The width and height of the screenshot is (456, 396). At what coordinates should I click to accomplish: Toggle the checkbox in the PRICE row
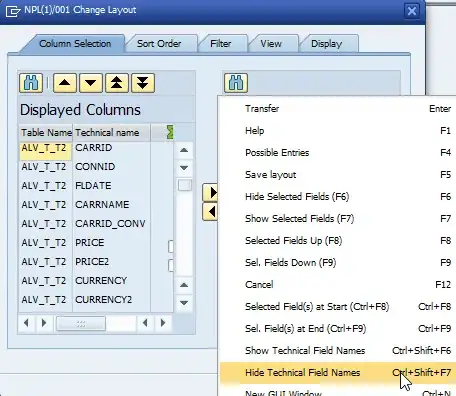point(171,247)
